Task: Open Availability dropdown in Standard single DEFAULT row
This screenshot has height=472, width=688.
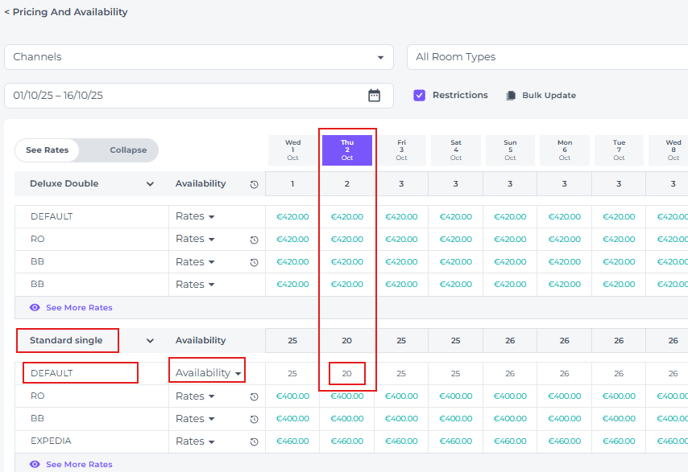Action: click(x=209, y=373)
